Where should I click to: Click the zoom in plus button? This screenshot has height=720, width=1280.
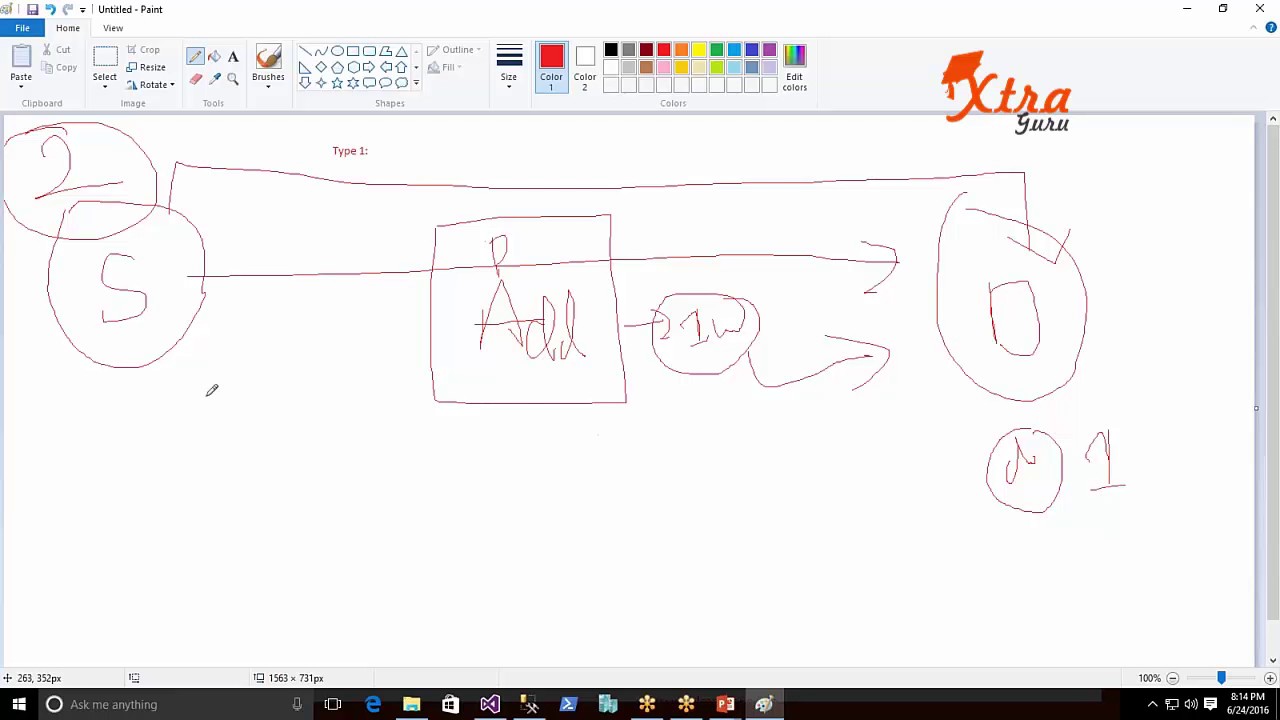coord(1270,678)
